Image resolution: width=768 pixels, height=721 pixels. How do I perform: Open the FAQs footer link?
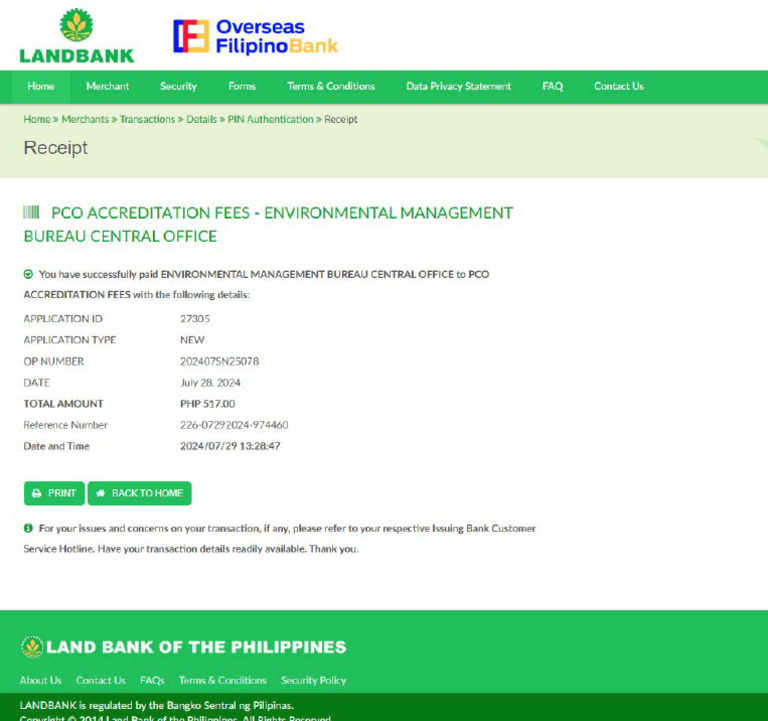(152, 680)
